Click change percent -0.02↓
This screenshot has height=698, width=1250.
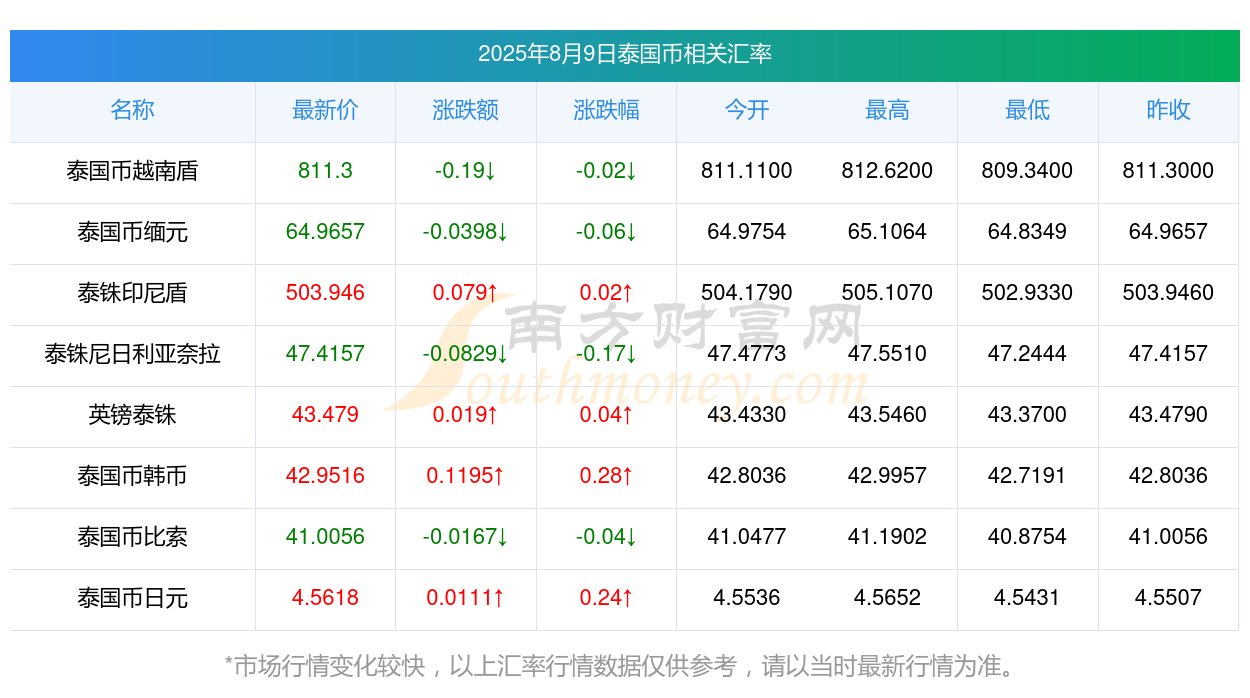pyautogui.click(x=606, y=171)
